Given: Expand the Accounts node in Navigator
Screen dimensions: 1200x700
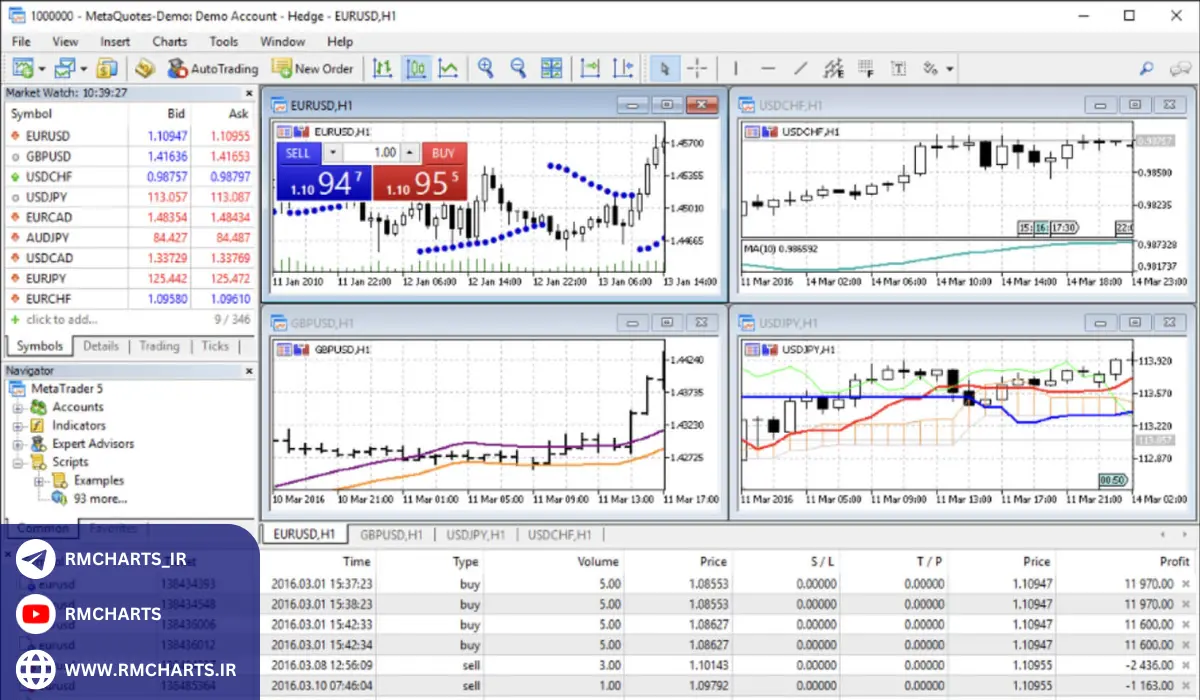Looking at the screenshot, I should click(x=18, y=408).
